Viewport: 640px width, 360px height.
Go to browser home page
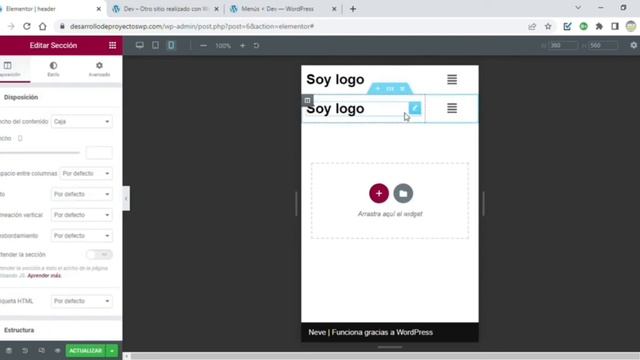[x=42, y=26]
